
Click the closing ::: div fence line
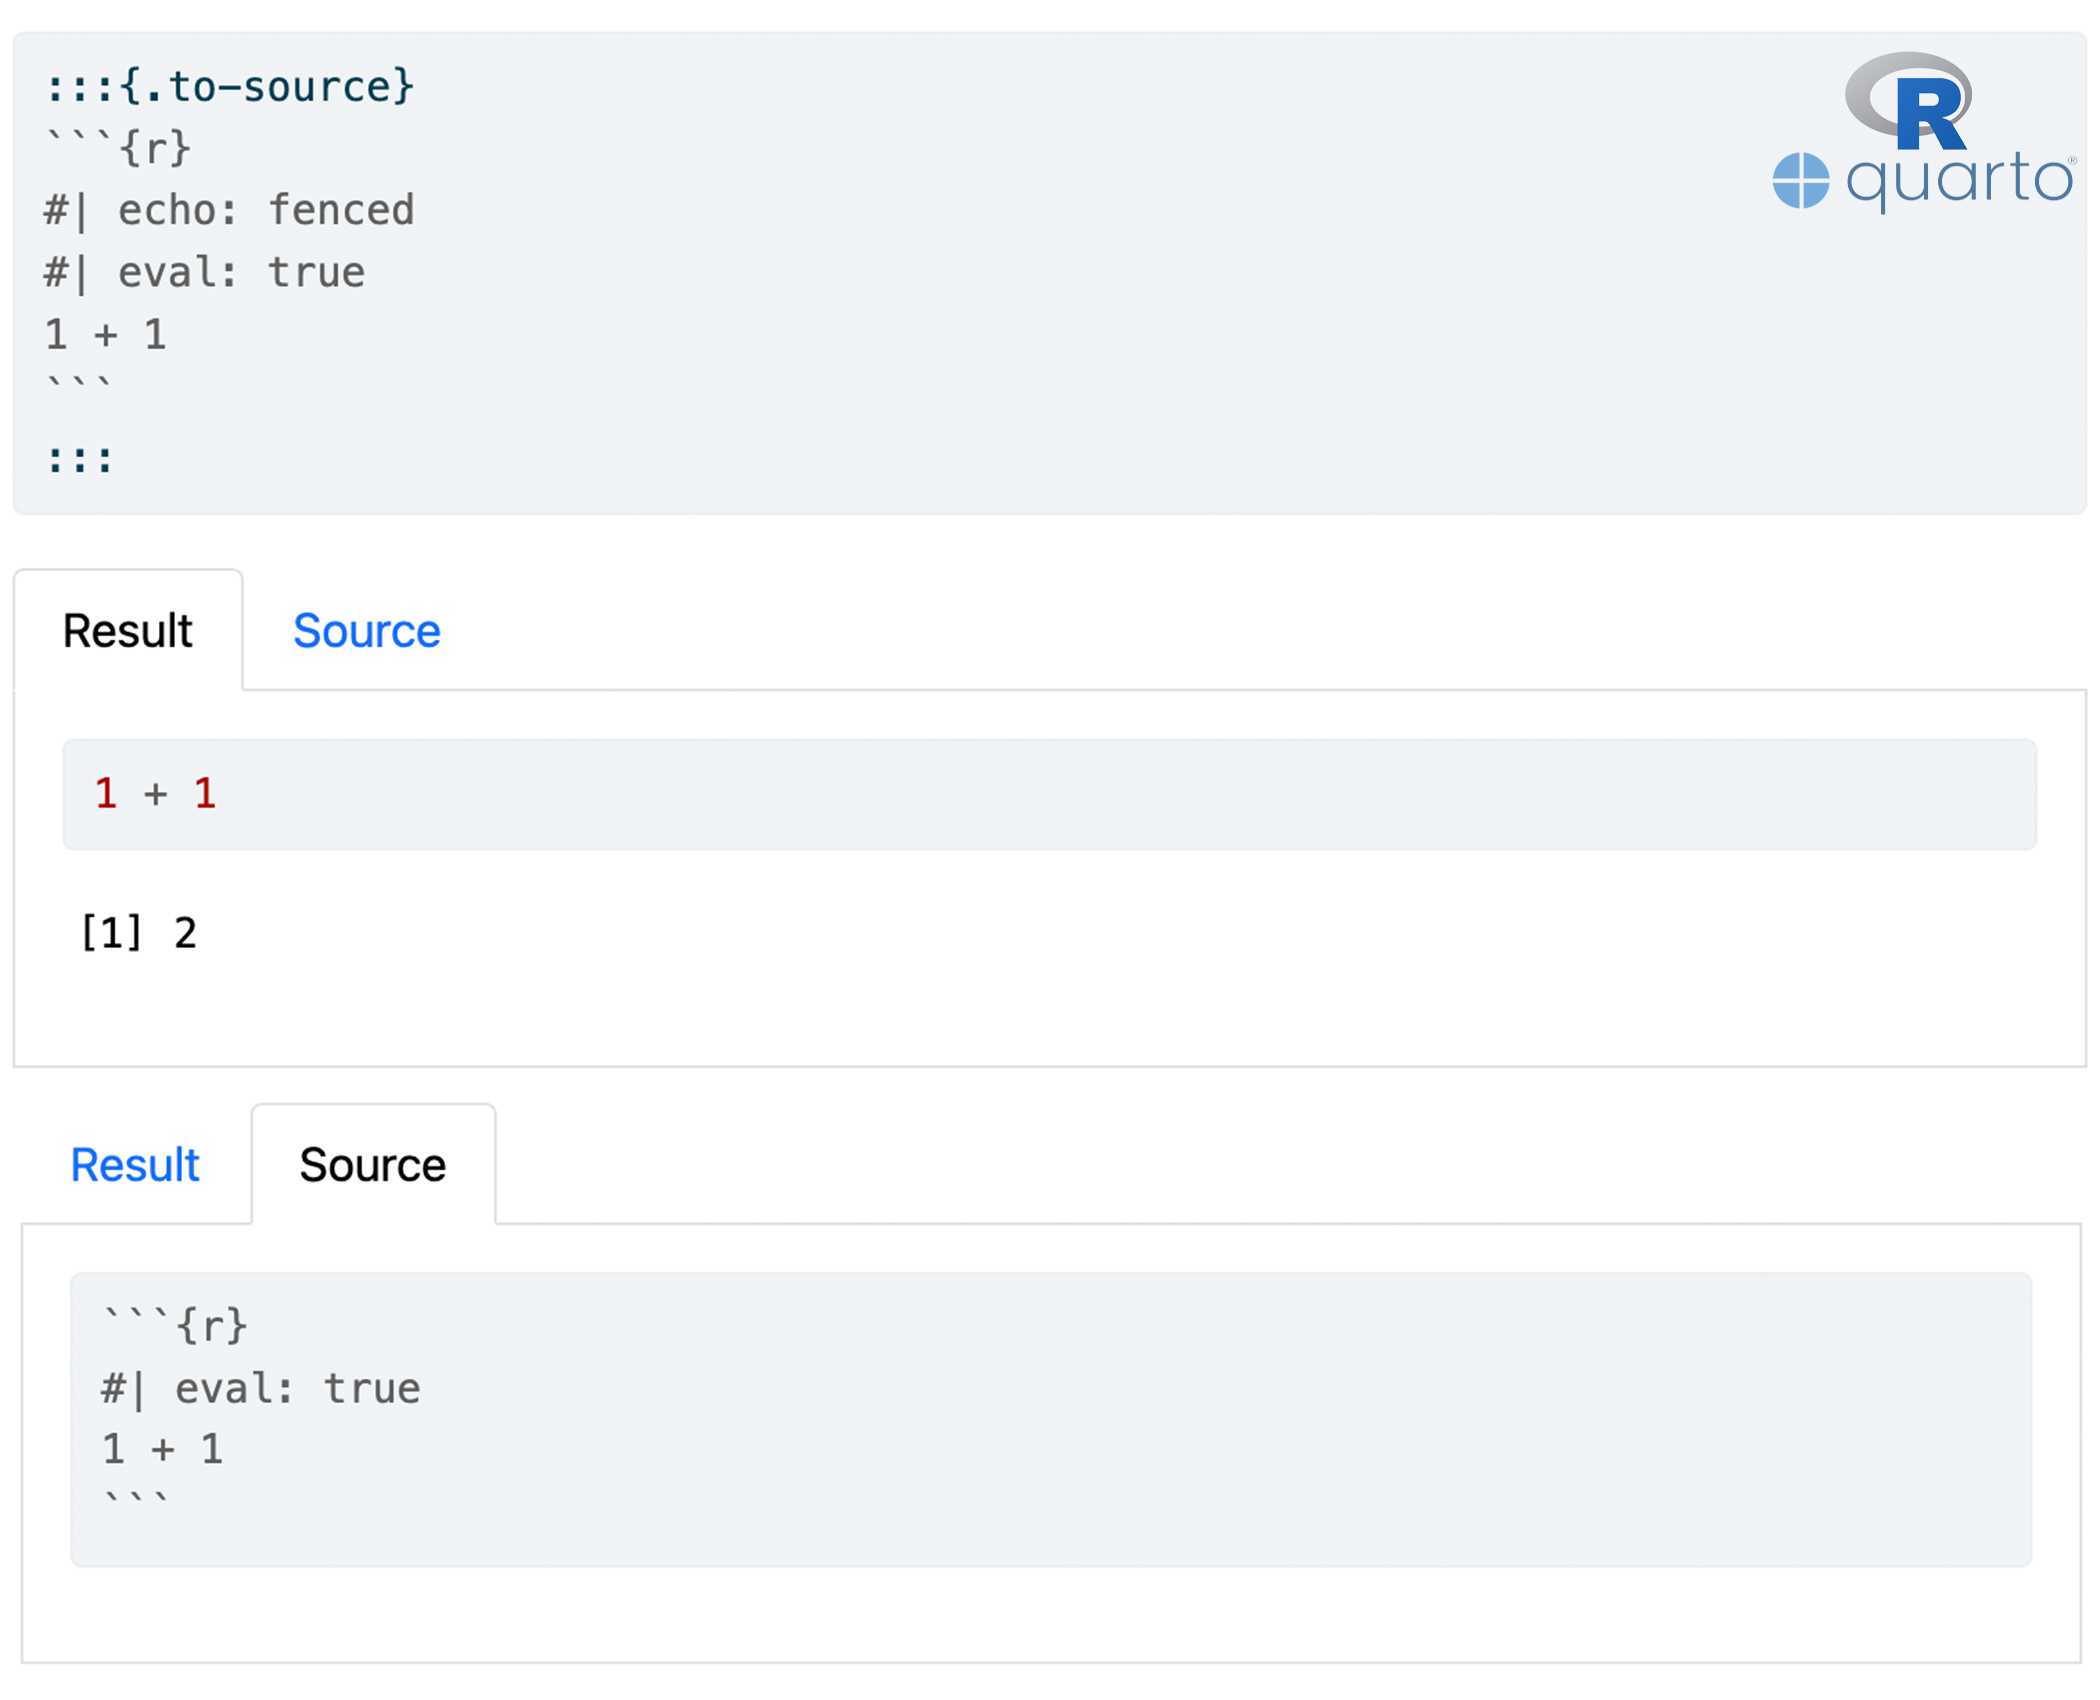click(x=79, y=460)
